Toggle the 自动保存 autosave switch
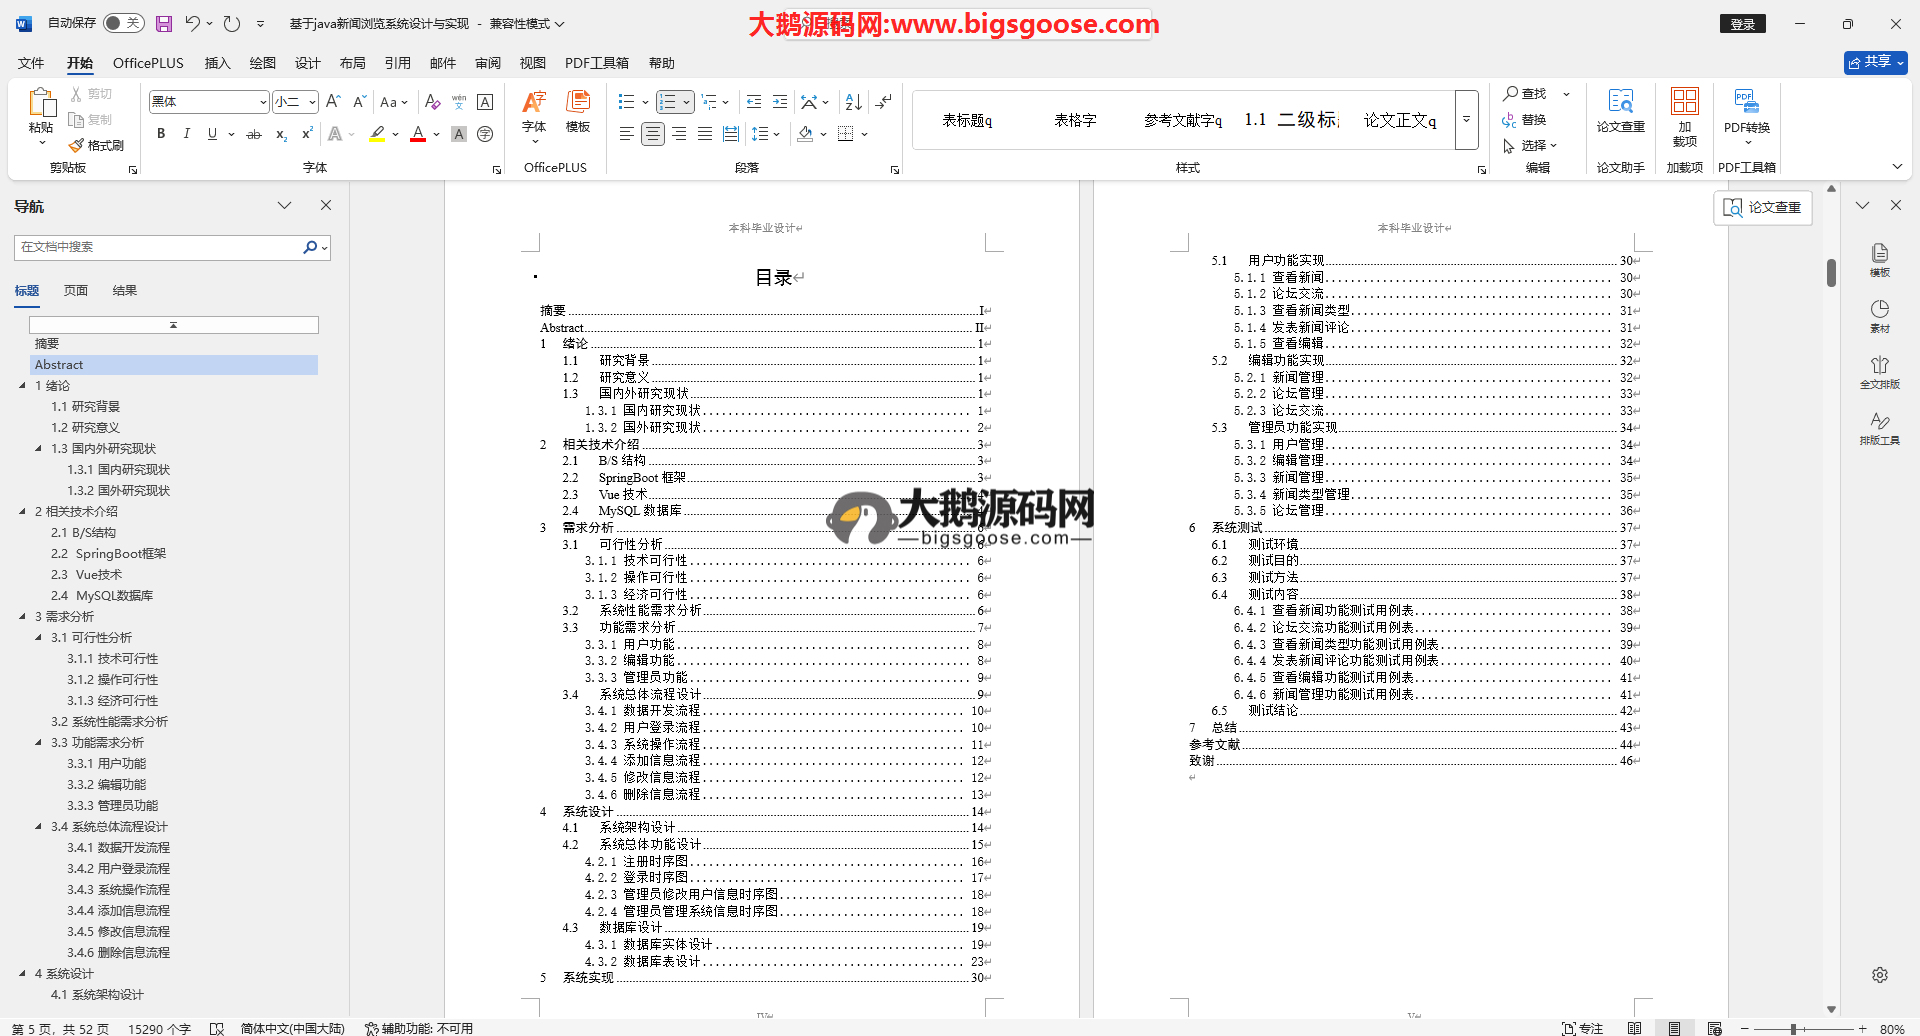The width and height of the screenshot is (1920, 1036). click(123, 23)
